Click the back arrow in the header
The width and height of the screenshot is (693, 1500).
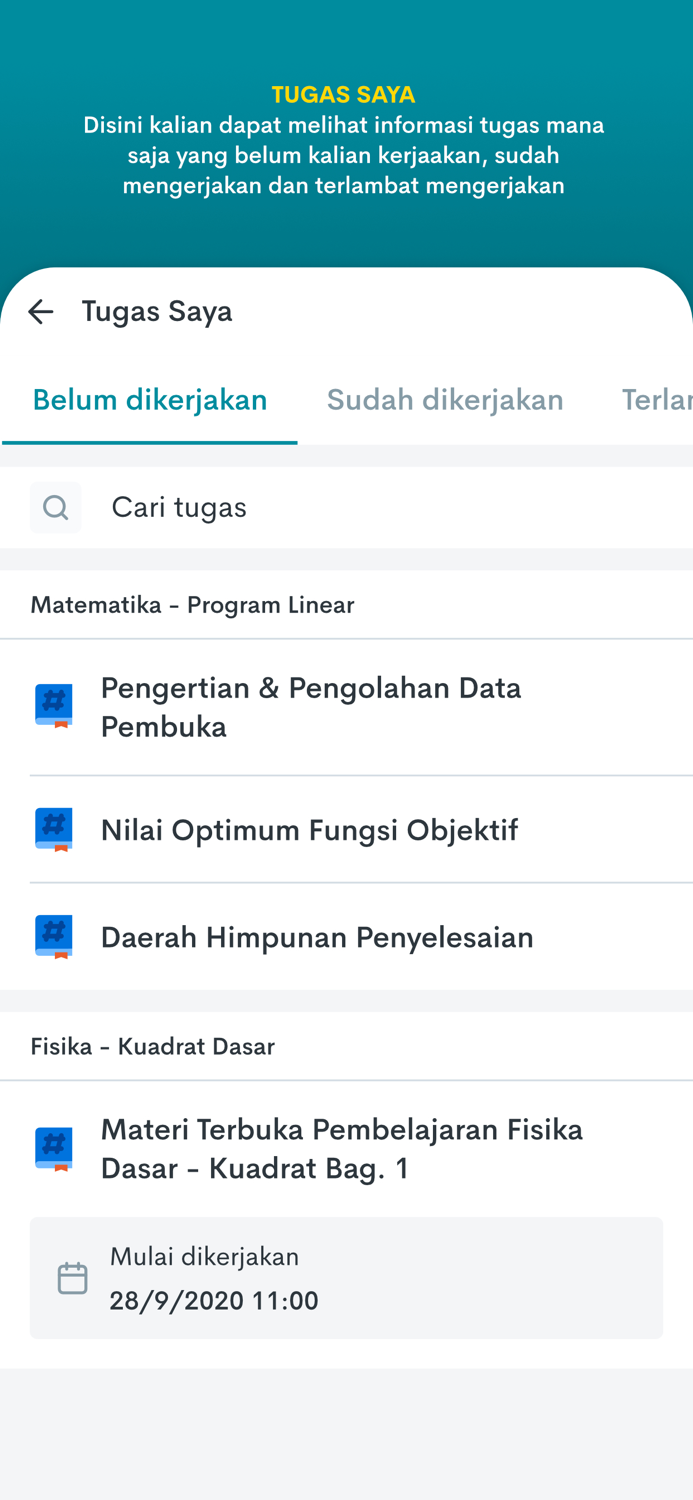coord(40,311)
